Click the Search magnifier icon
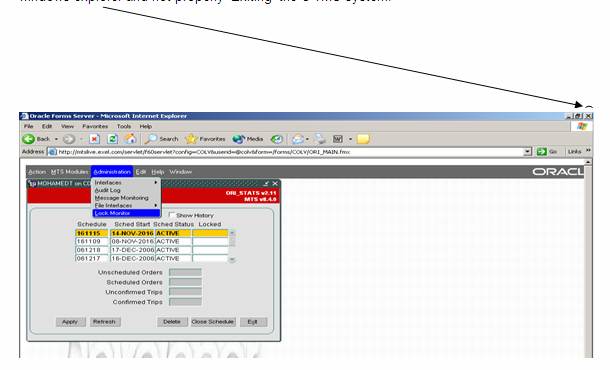This screenshot has width=610, height=370. pyautogui.click(x=151, y=139)
